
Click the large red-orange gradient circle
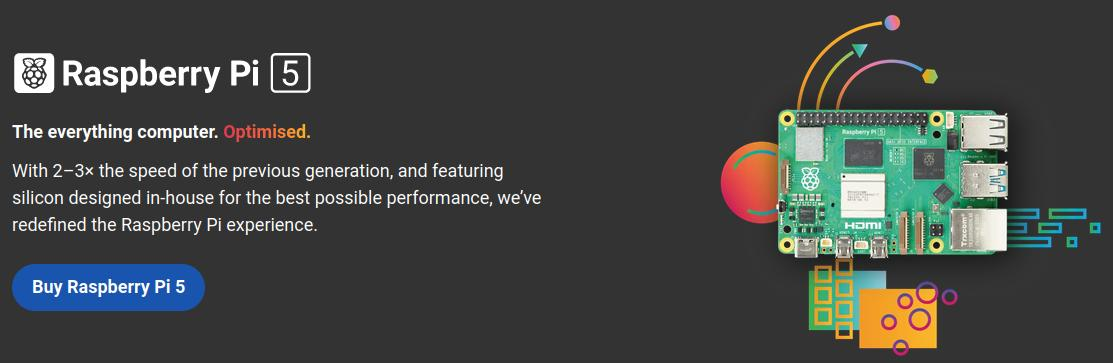750,183
